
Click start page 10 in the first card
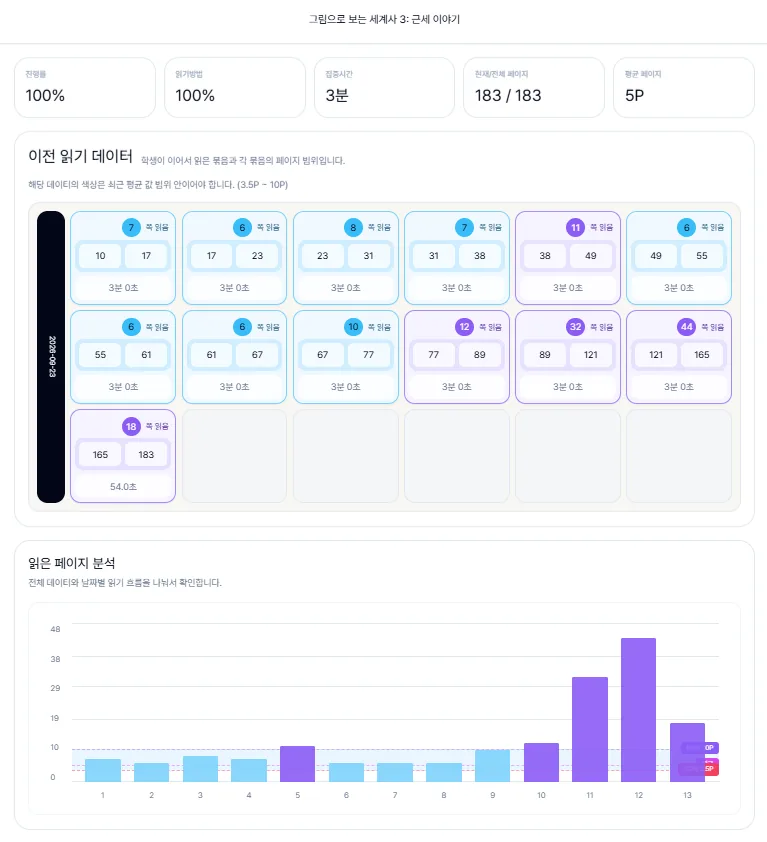pyautogui.click(x=100, y=256)
